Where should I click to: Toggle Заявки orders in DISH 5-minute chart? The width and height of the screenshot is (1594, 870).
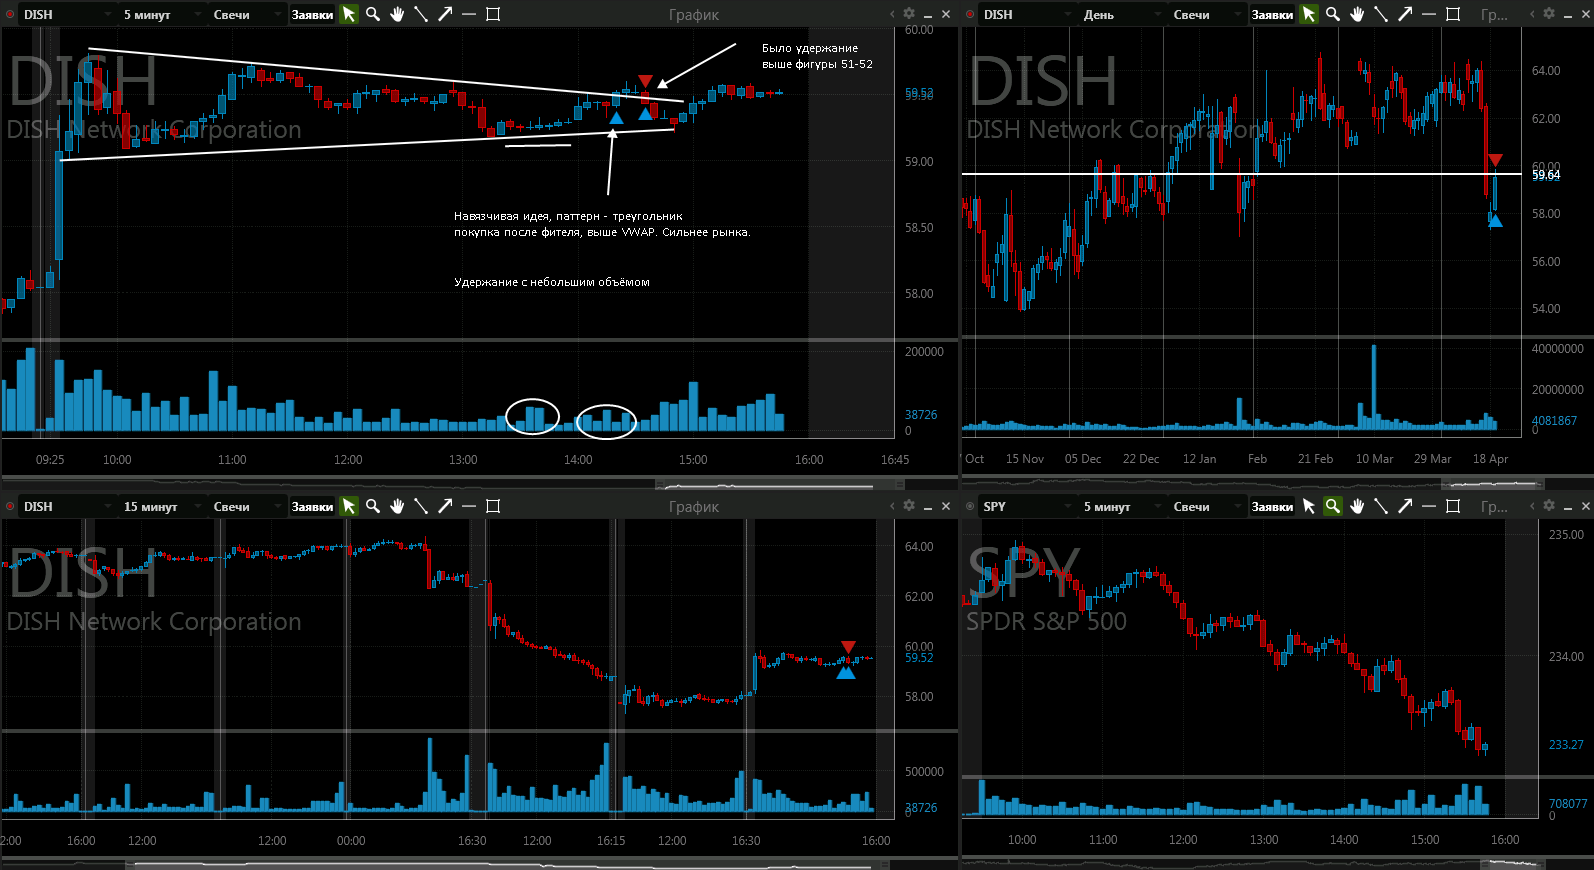pyautogui.click(x=312, y=14)
